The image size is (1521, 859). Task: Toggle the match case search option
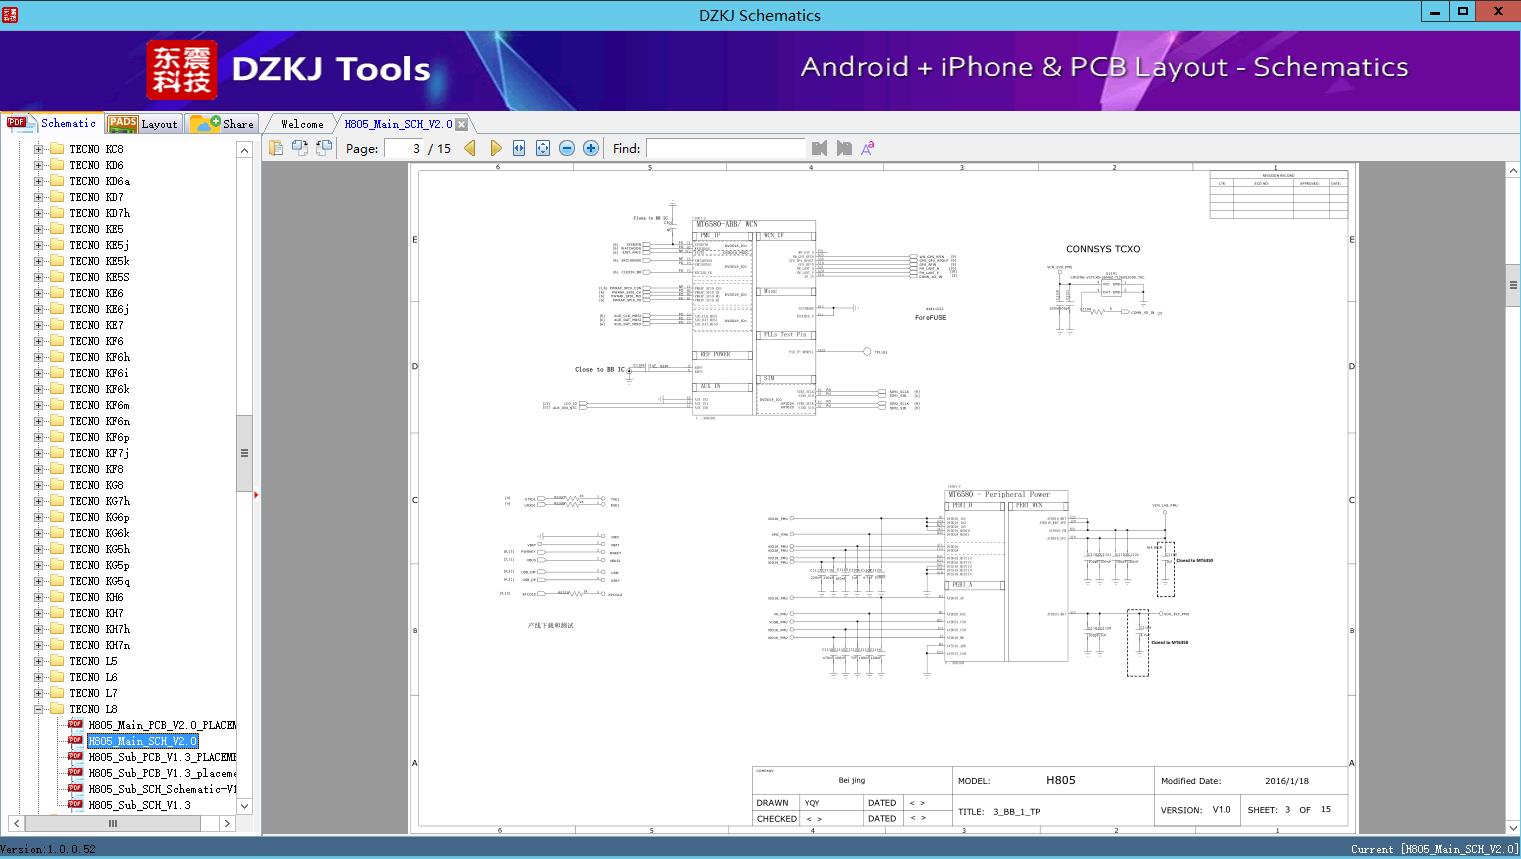[x=868, y=148]
